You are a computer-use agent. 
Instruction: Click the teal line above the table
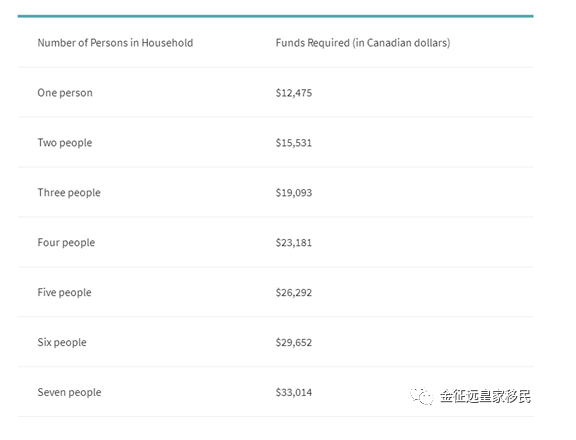tap(276, 16)
